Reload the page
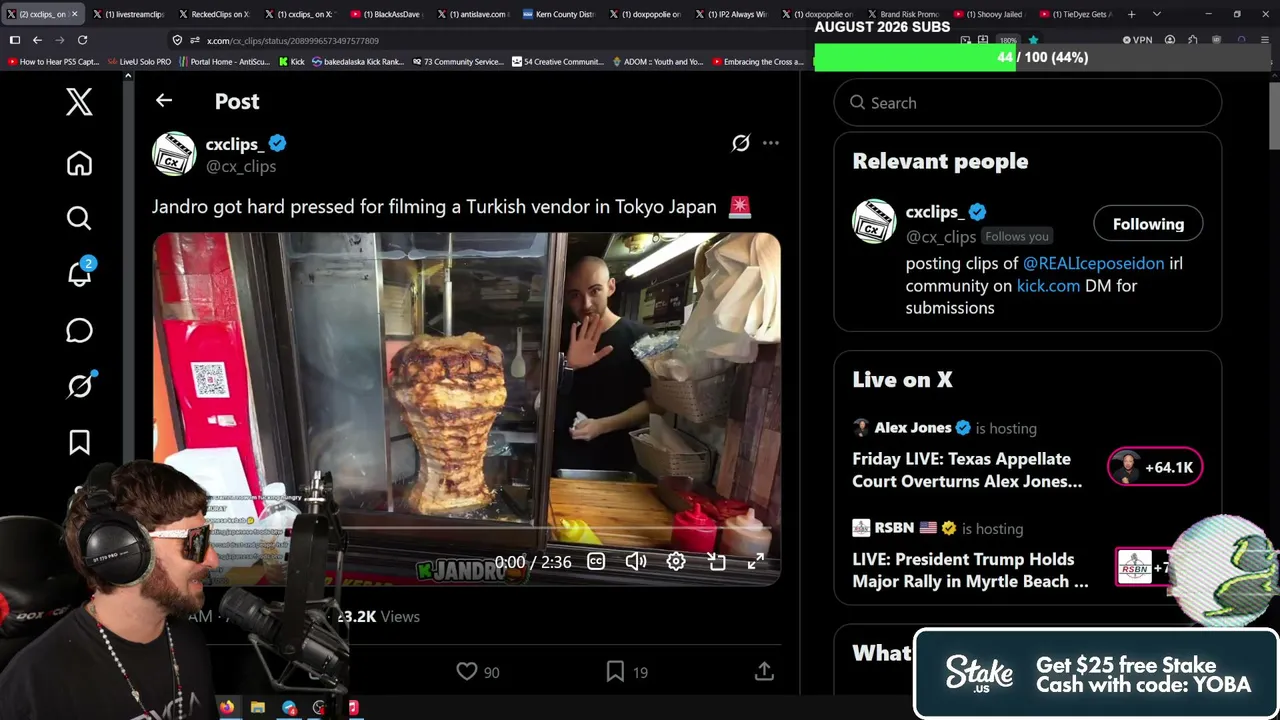The height and width of the screenshot is (720, 1280). tap(82, 40)
